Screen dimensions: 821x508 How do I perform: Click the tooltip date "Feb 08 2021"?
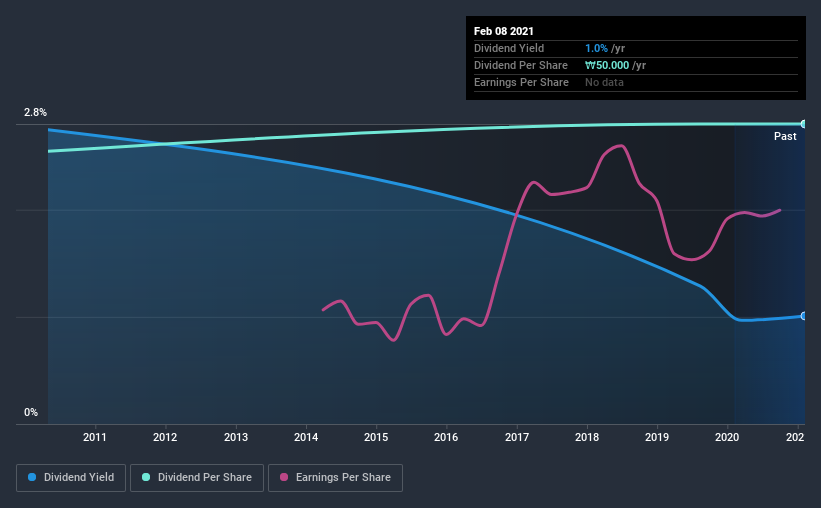tap(506, 31)
